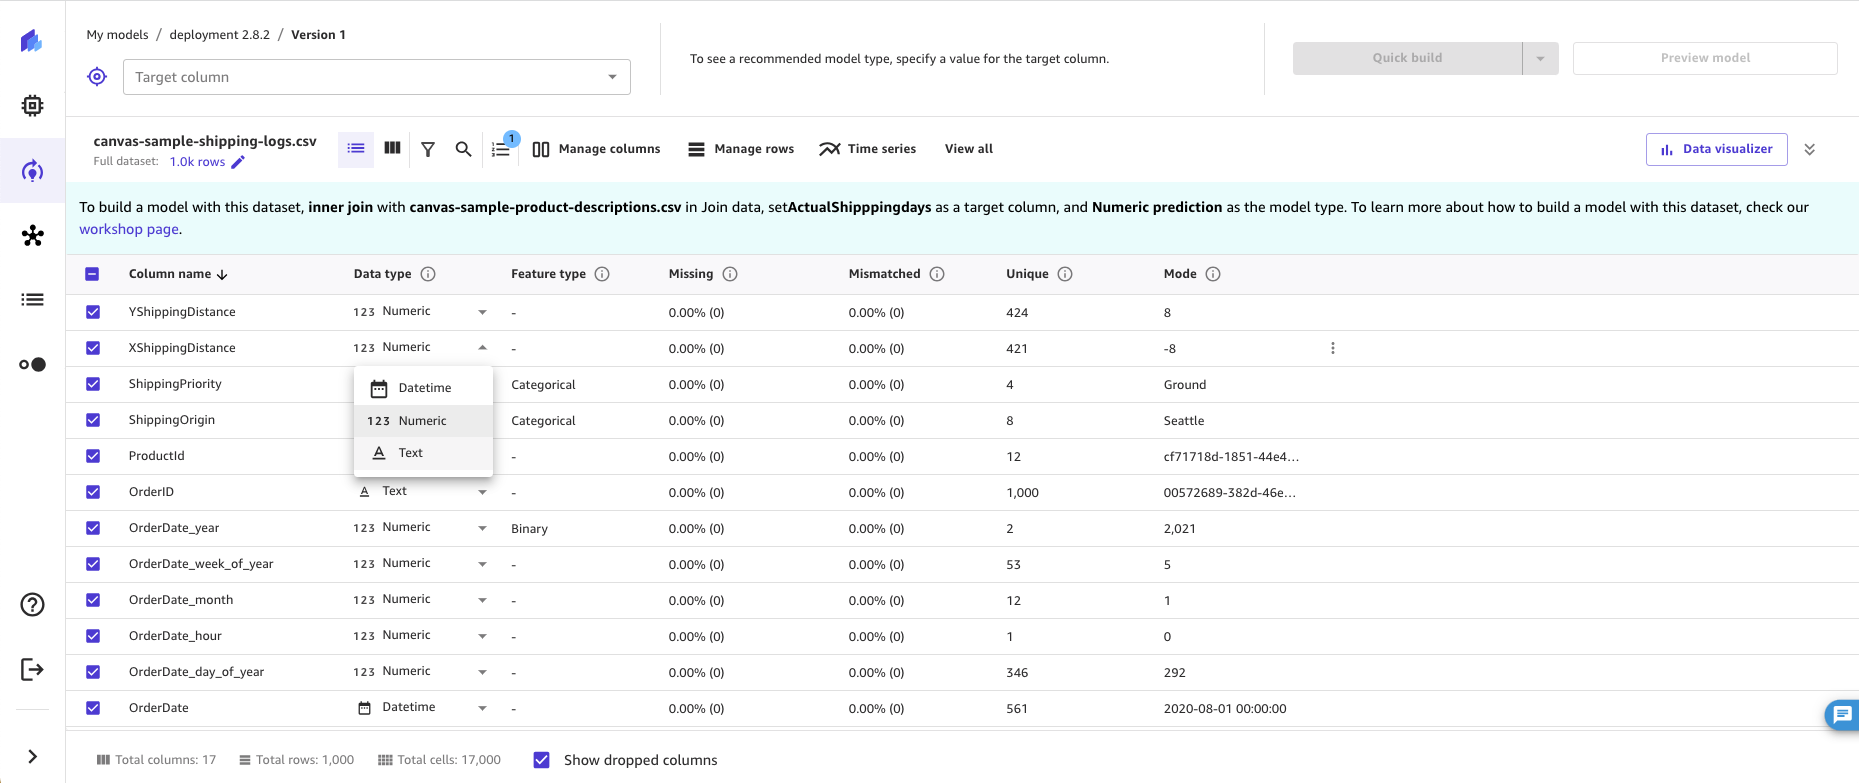Viewport: 1859px width, 783px height.
Task: Select Datetime from the data type menu
Action: (x=424, y=388)
